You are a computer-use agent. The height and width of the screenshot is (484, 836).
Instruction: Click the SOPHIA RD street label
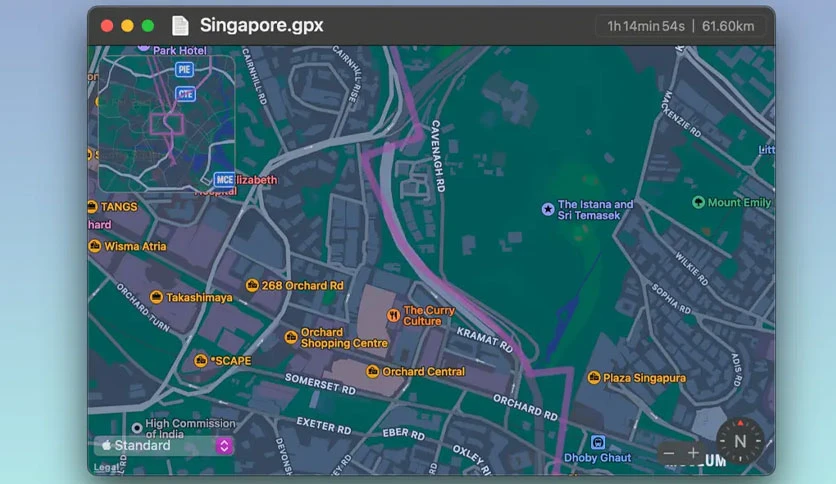point(671,299)
